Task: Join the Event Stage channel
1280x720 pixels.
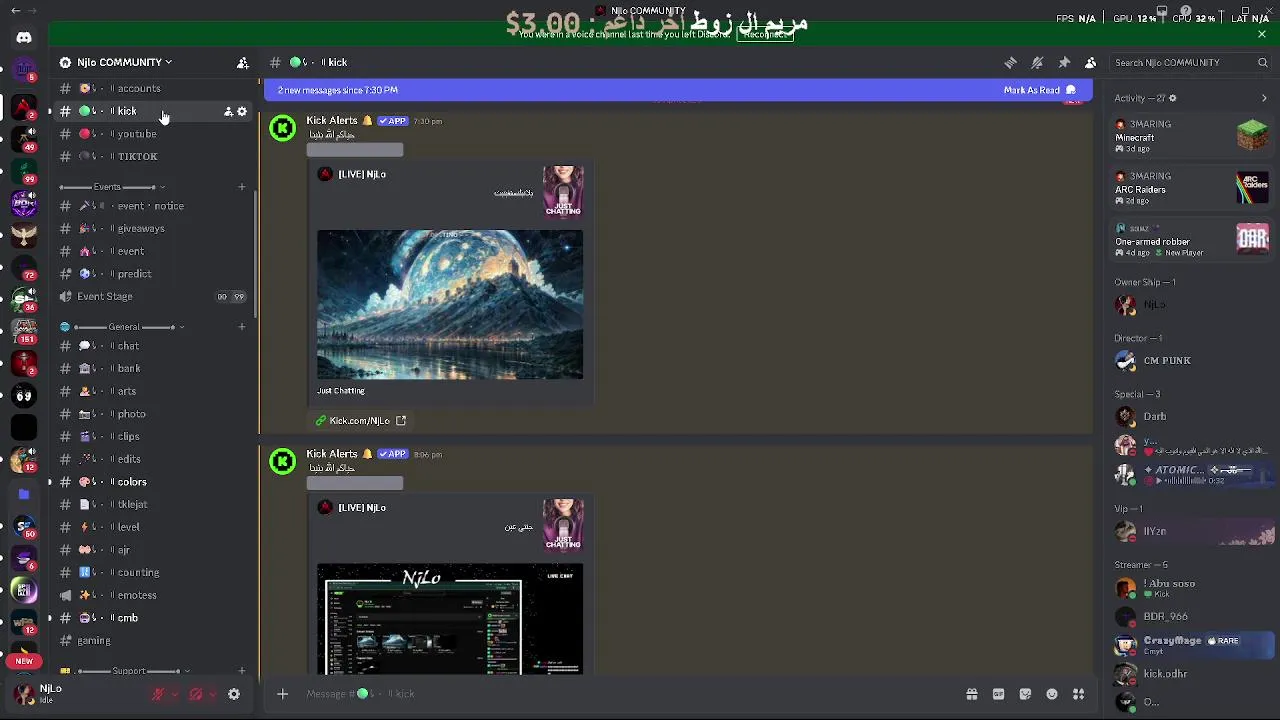Action: (150, 297)
